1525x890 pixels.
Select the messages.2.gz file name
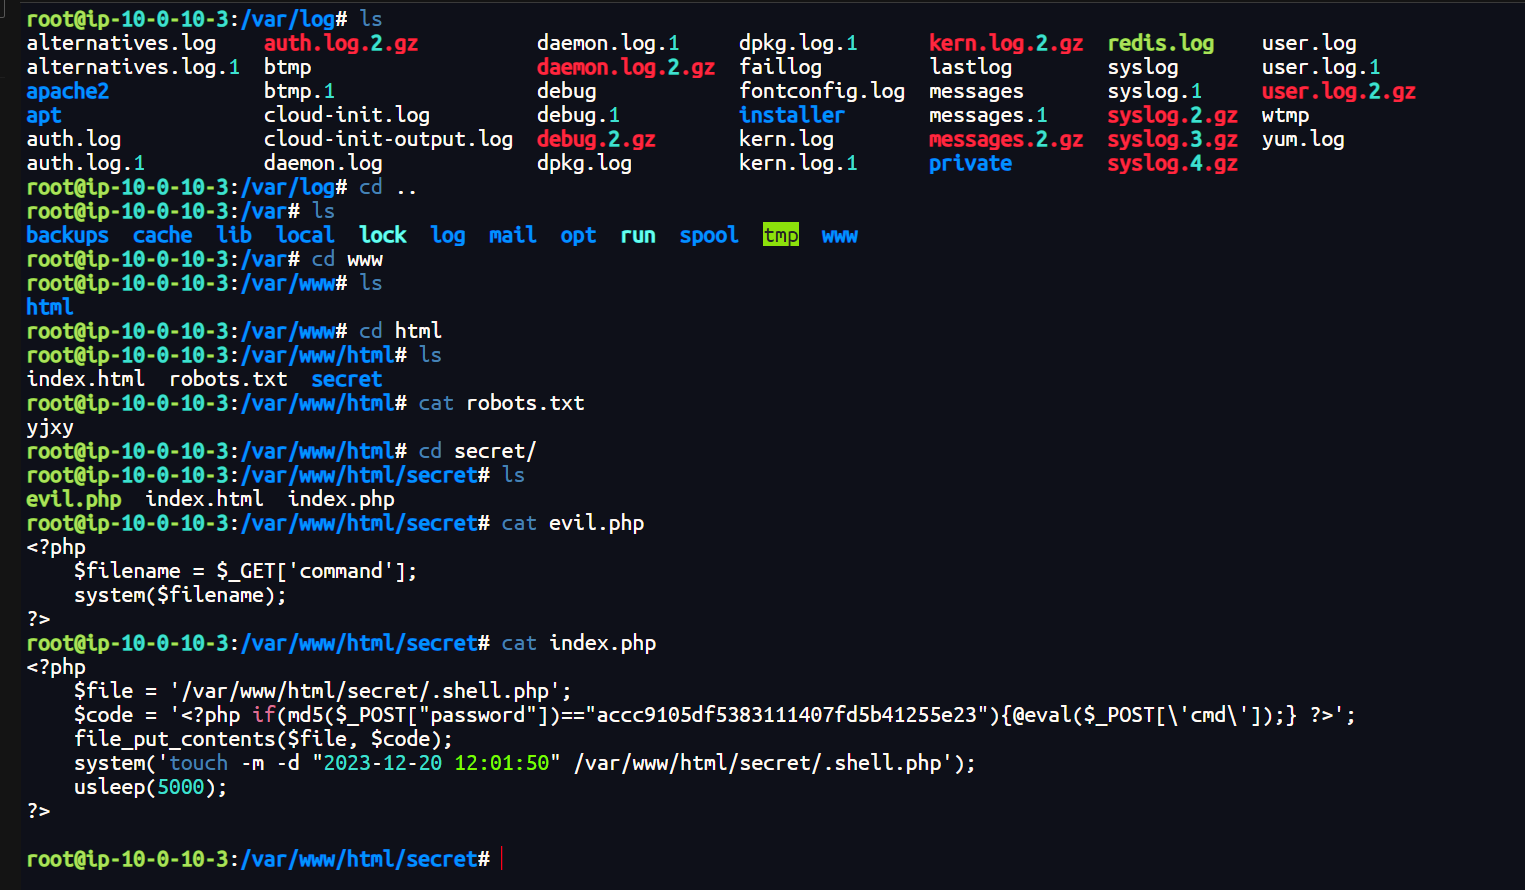click(1006, 139)
